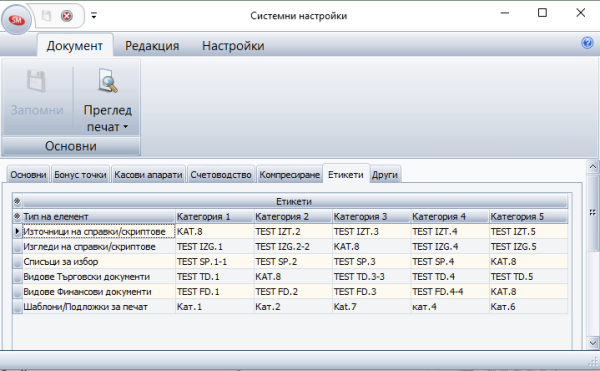Click the Категория 3 column header
The height and width of the screenshot is (371, 600).
point(372,216)
